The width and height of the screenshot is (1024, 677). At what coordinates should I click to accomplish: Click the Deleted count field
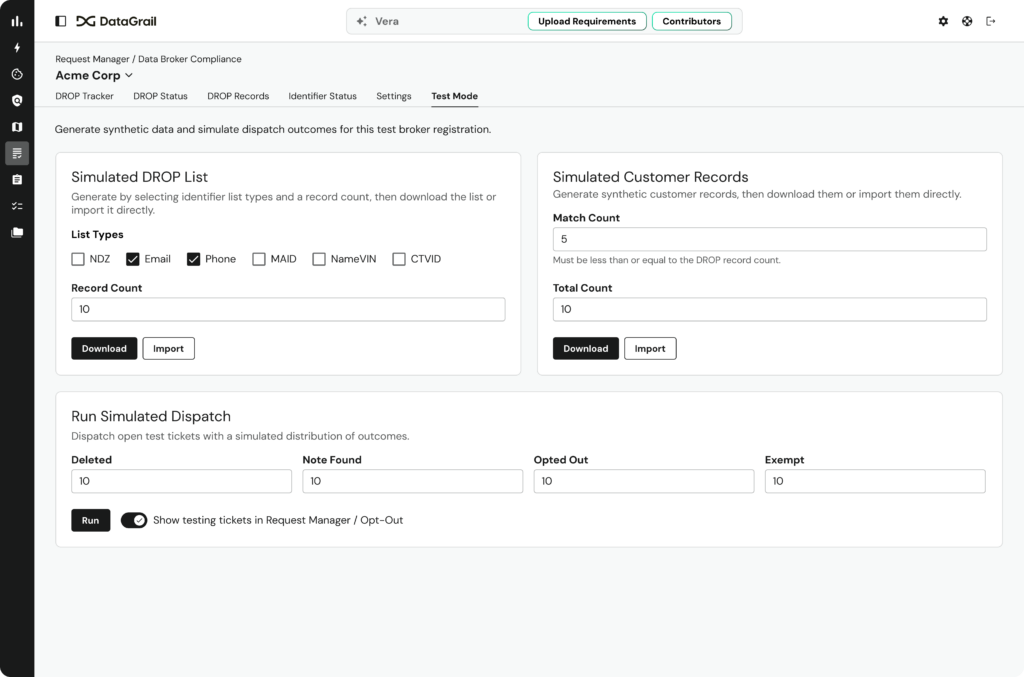pos(182,481)
